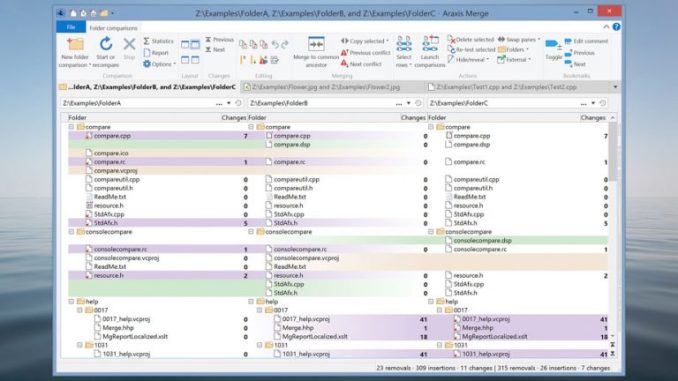Viewport: 678px width, 381px height.
Task: Open the blue Help question mark icon
Action: (616, 27)
